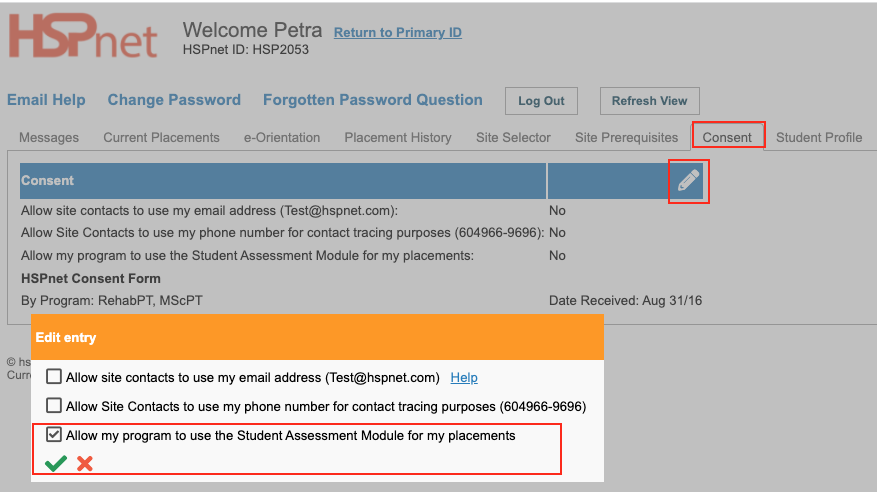Image resolution: width=877 pixels, height=492 pixels.
Task: Open Site Prerequisites tab
Action: (x=626, y=138)
